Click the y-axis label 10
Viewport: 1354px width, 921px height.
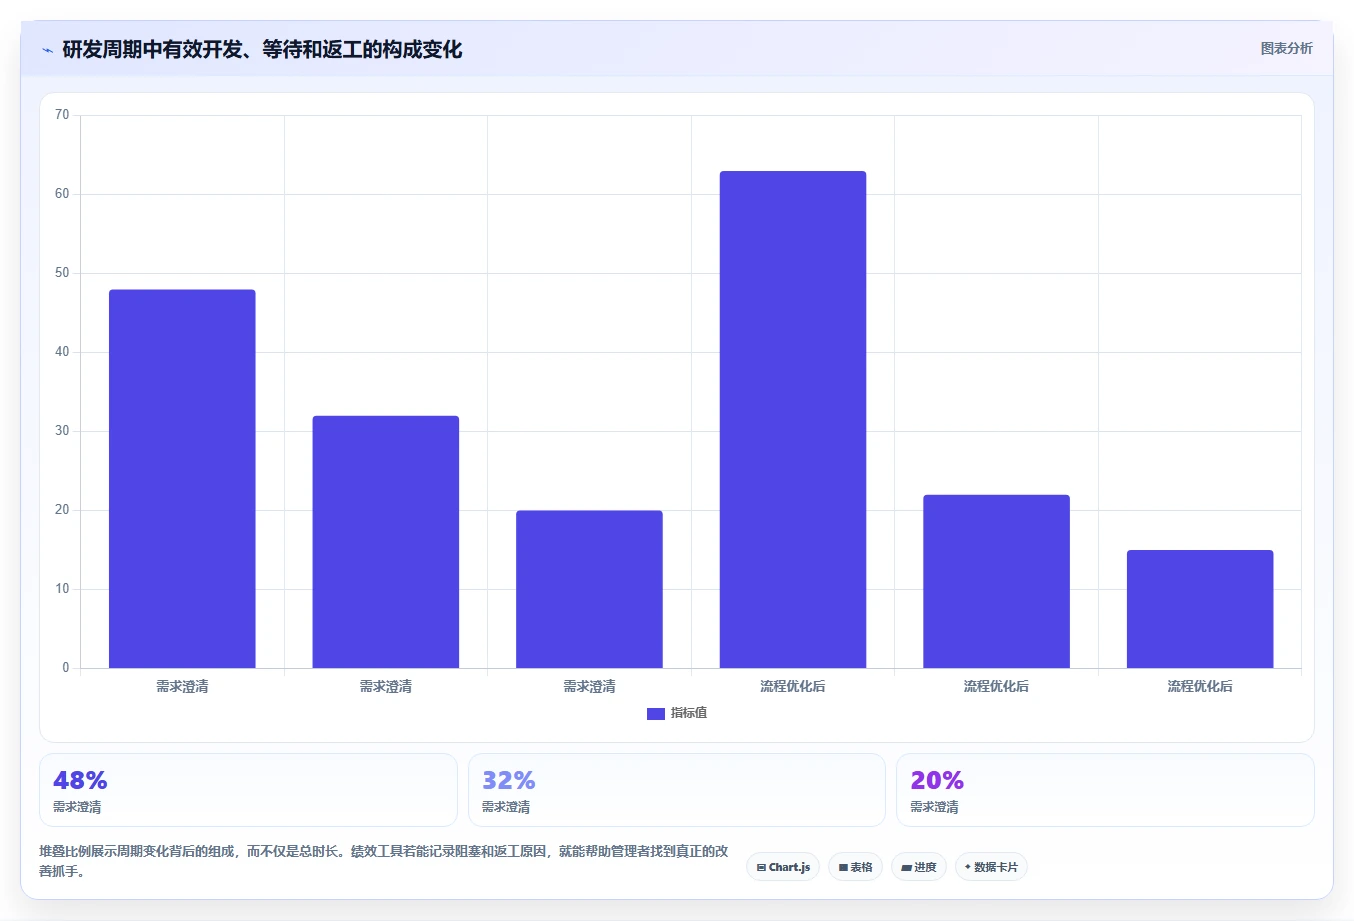[x=62, y=589]
